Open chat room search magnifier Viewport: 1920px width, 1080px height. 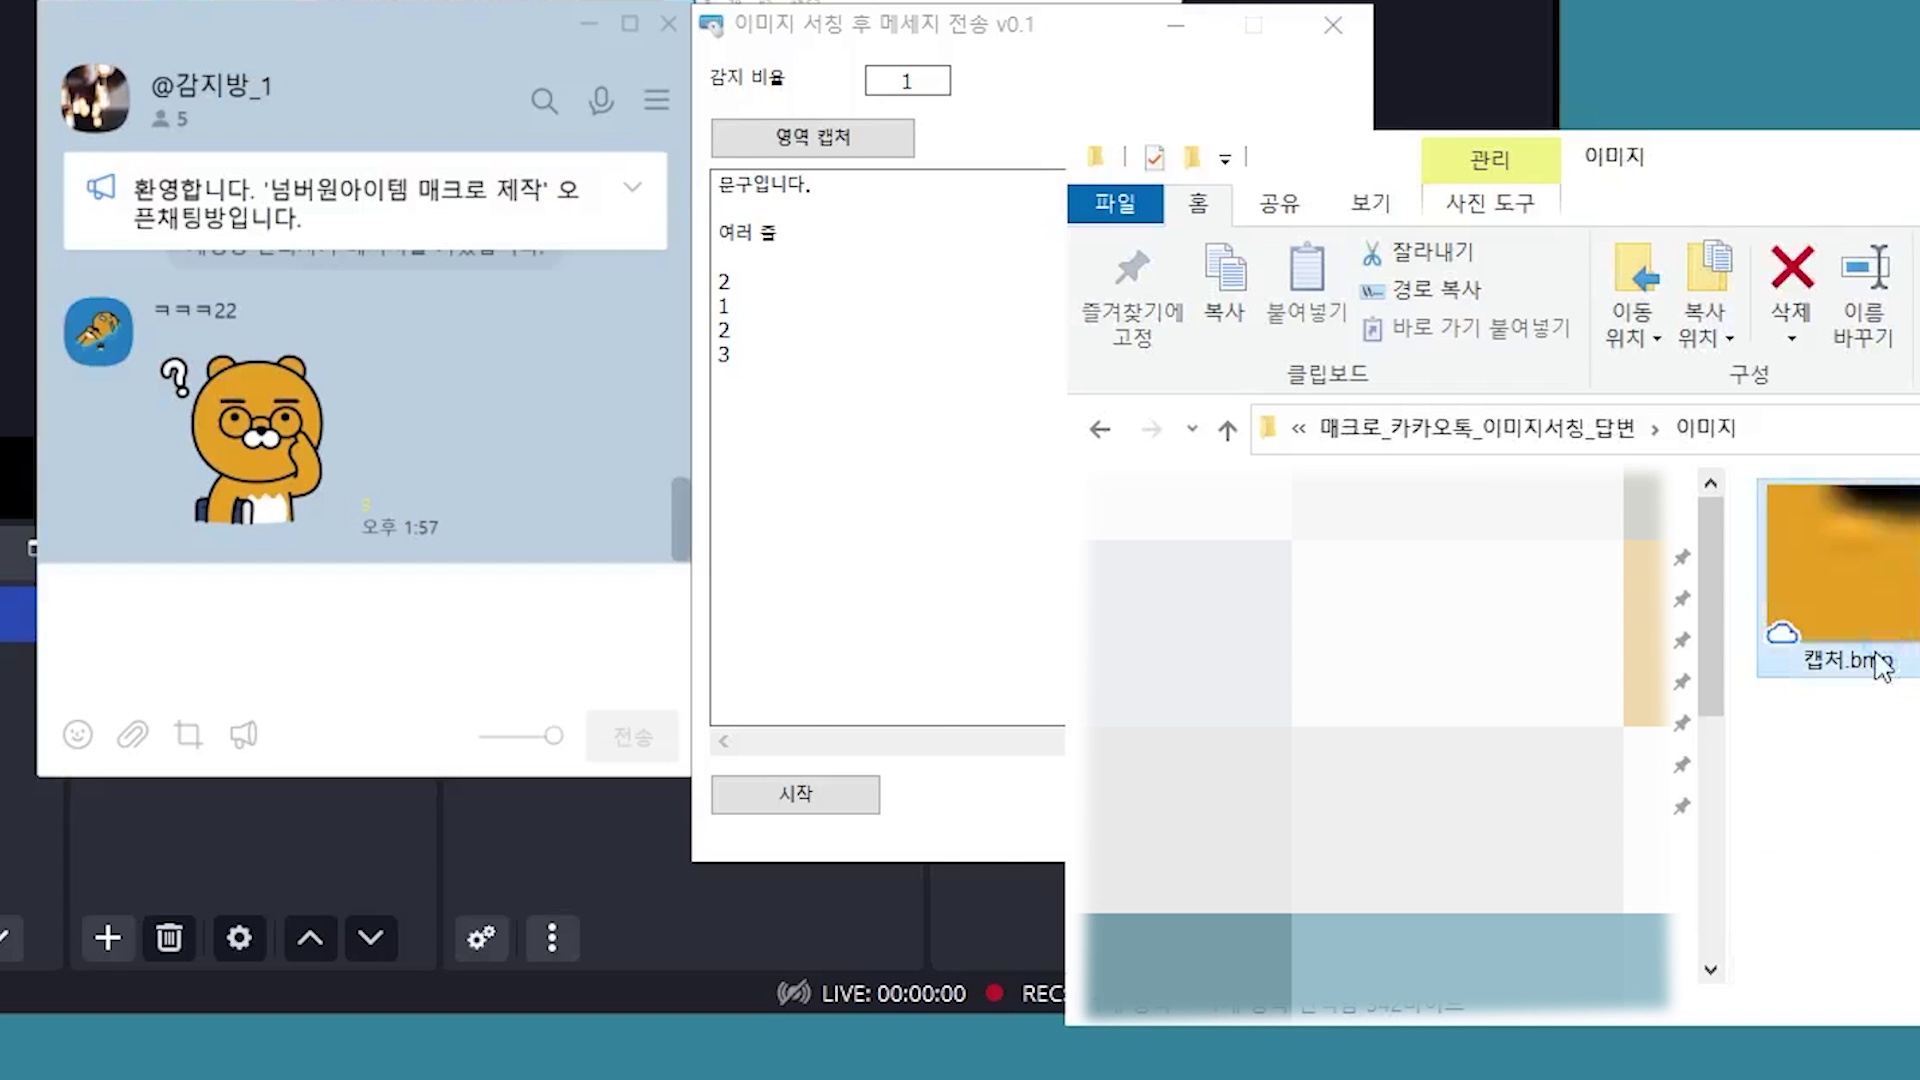(x=544, y=100)
